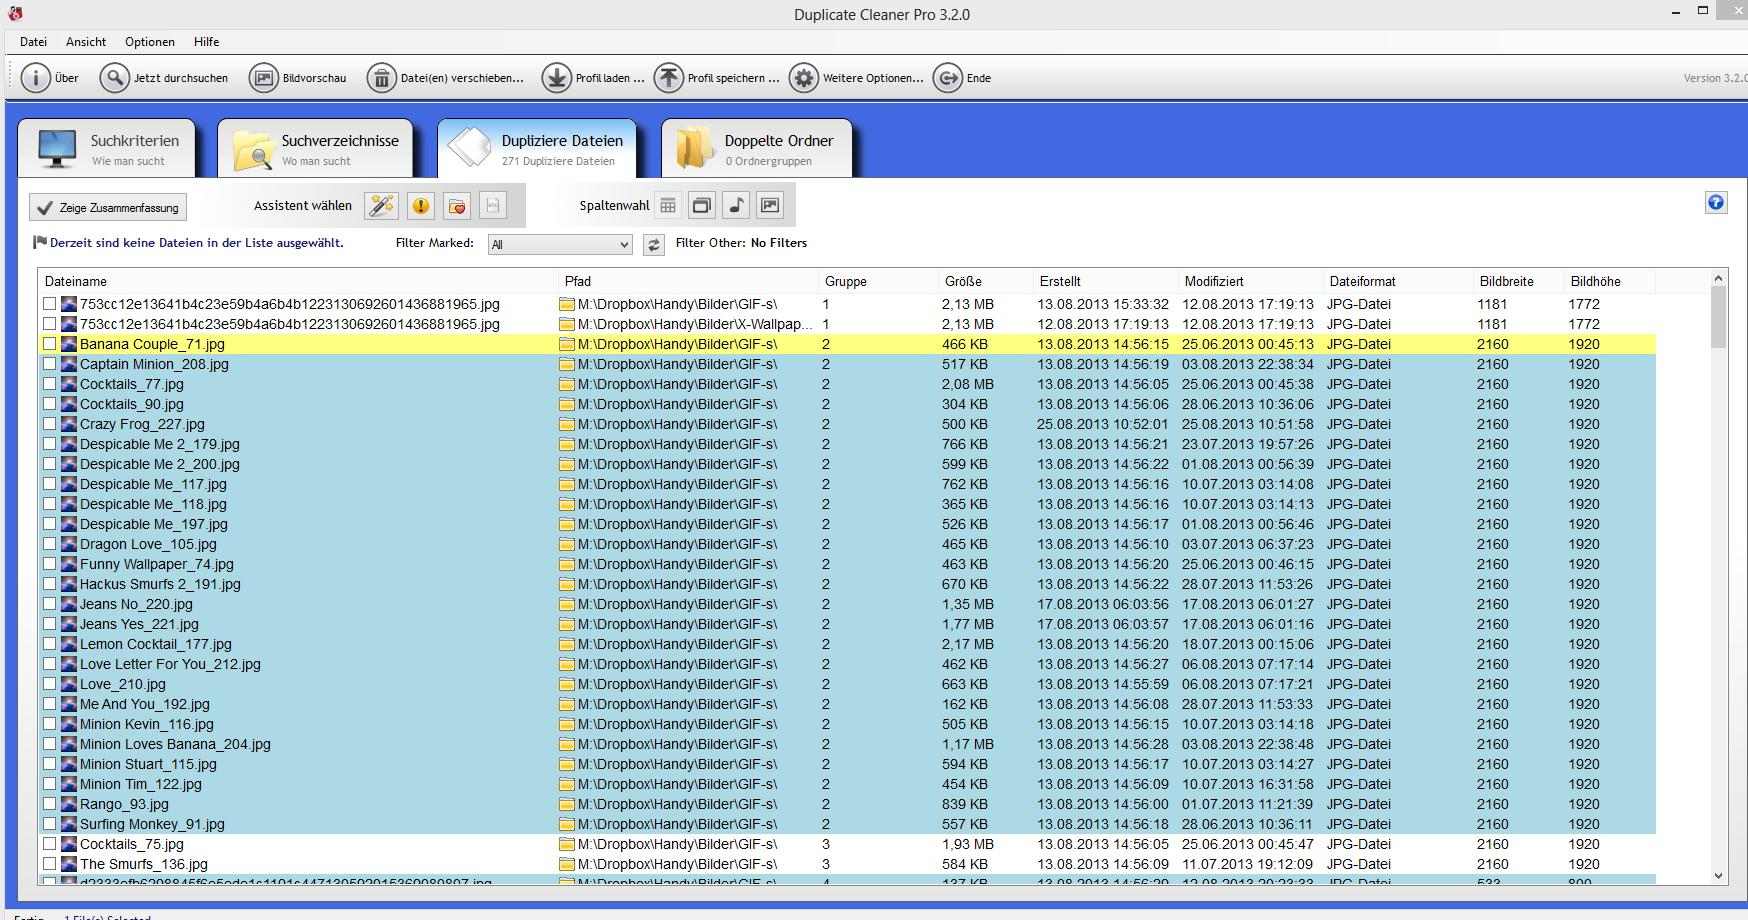Expand the Filter Marked dropdown
Screen dimensions: 1748x920
(x=624, y=245)
